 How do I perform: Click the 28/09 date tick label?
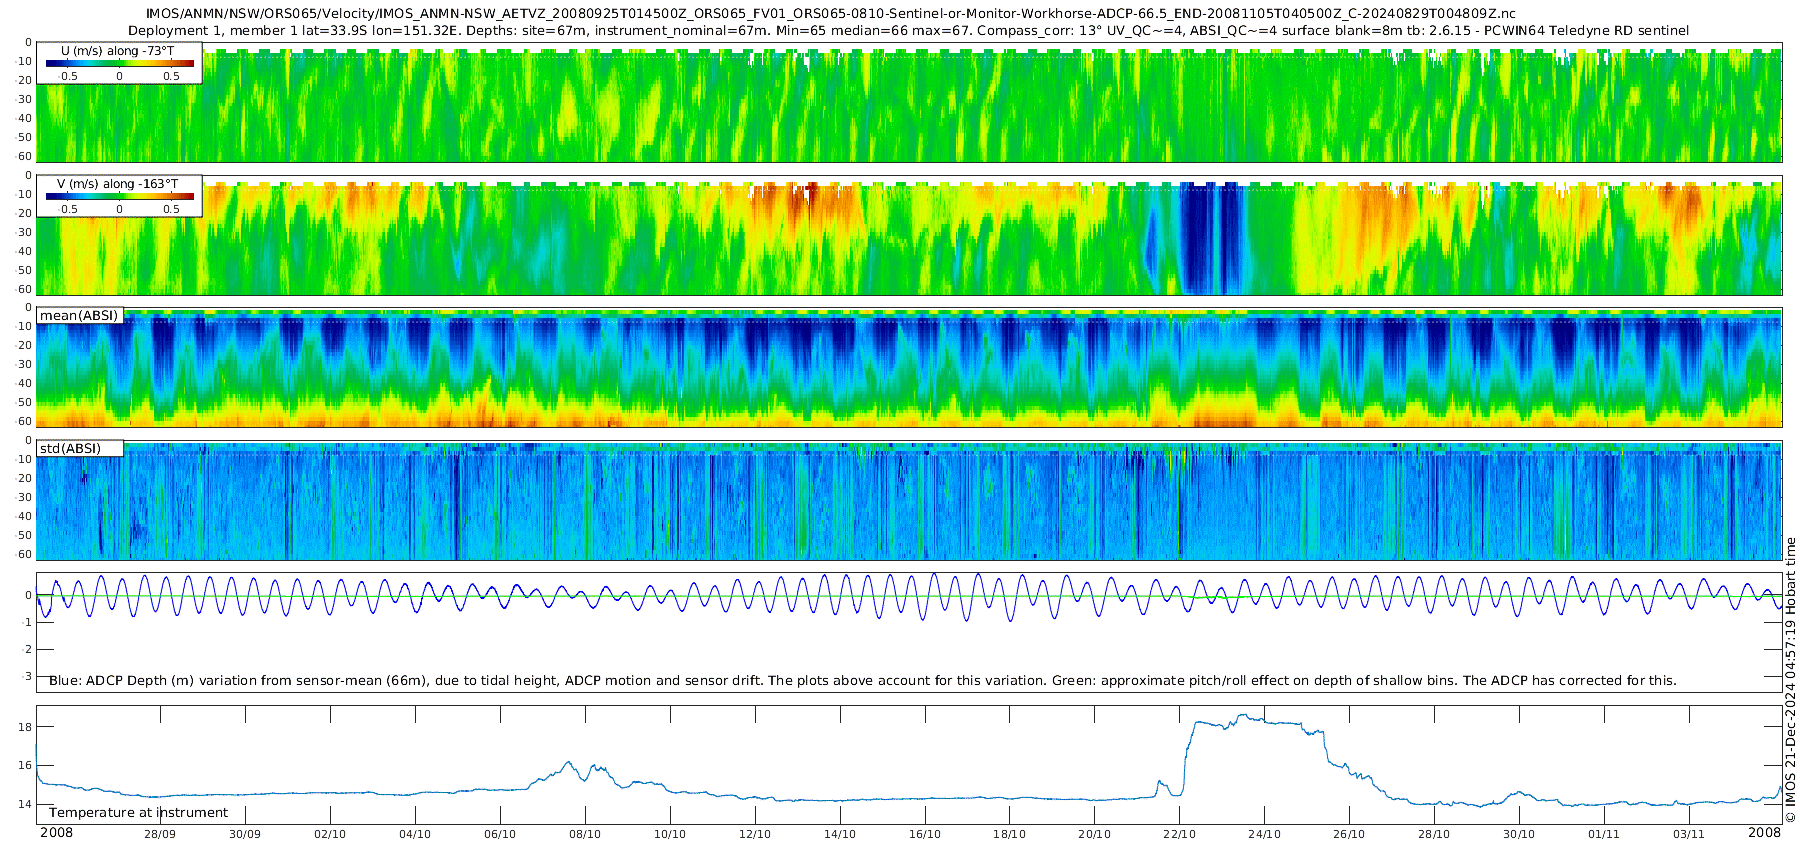coord(160,834)
